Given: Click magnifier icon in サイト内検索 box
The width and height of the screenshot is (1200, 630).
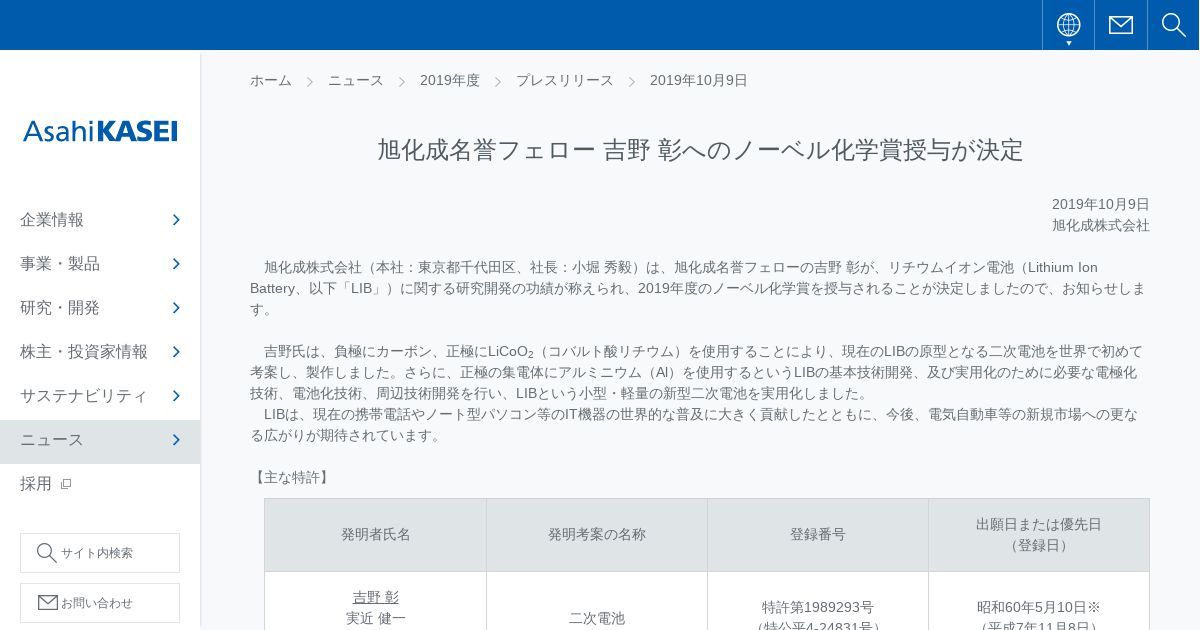Looking at the screenshot, I should 46,553.
